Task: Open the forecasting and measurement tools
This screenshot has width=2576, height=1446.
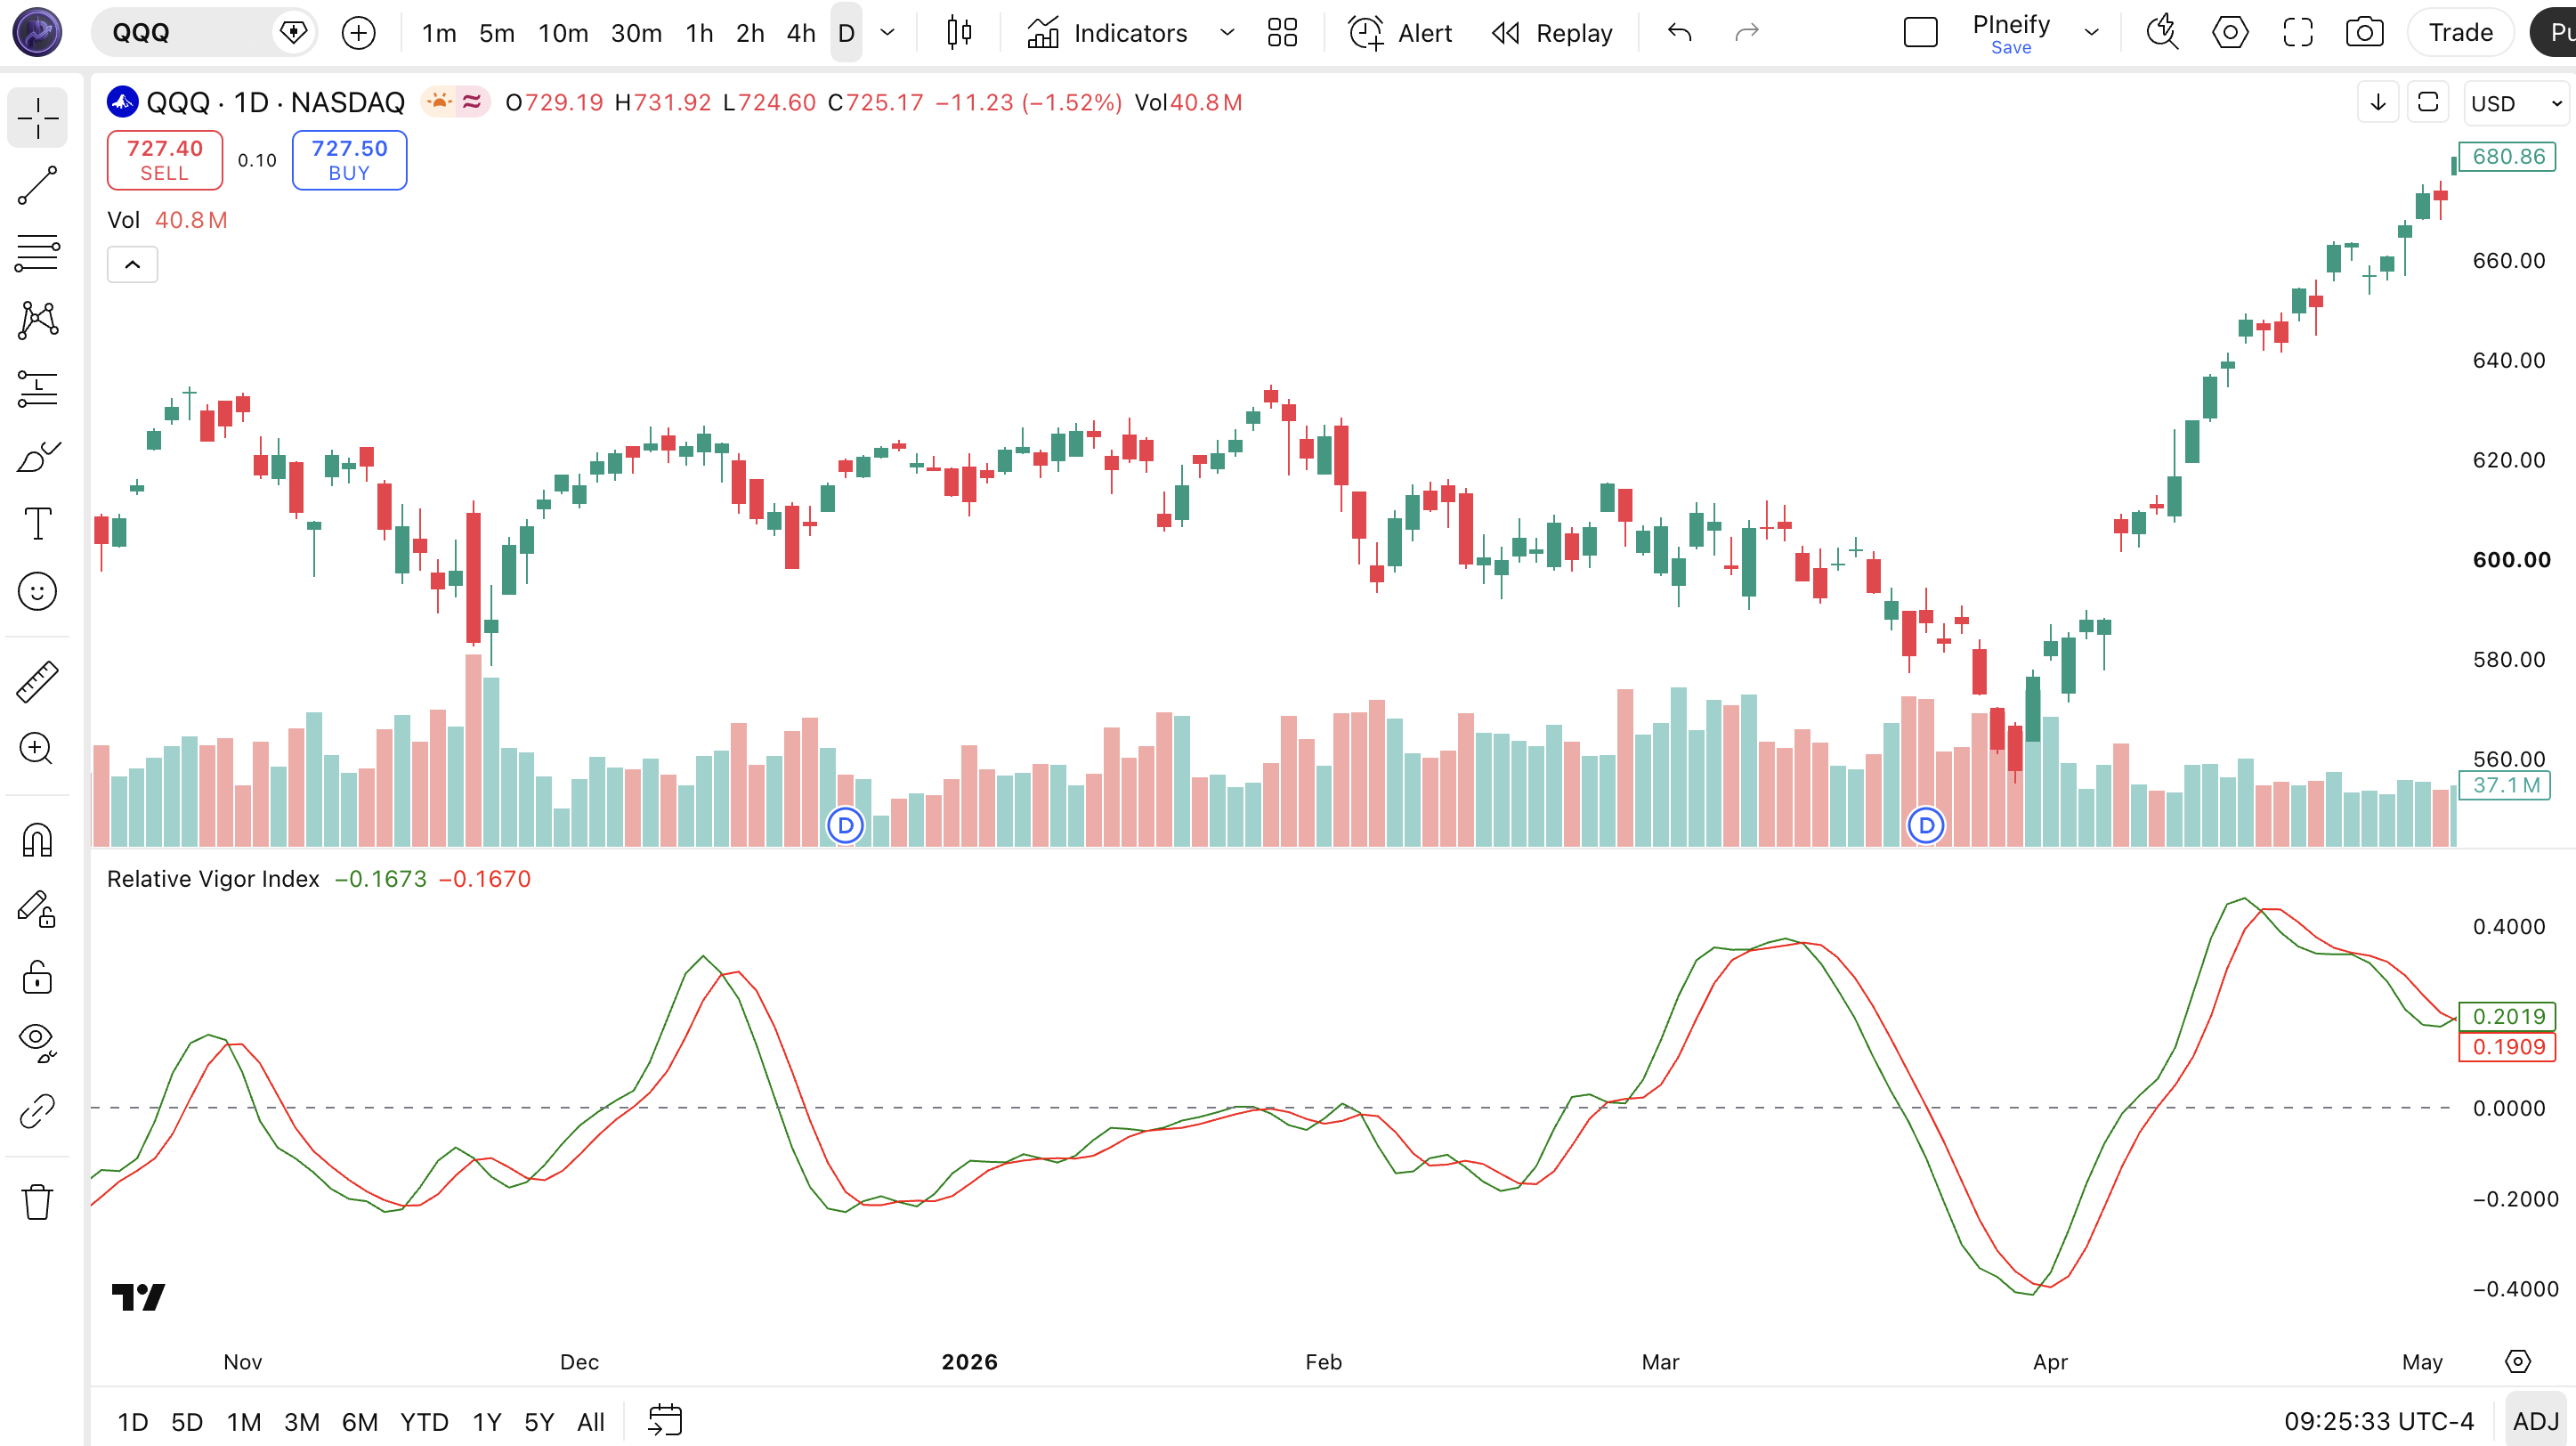Action: pos(37,388)
